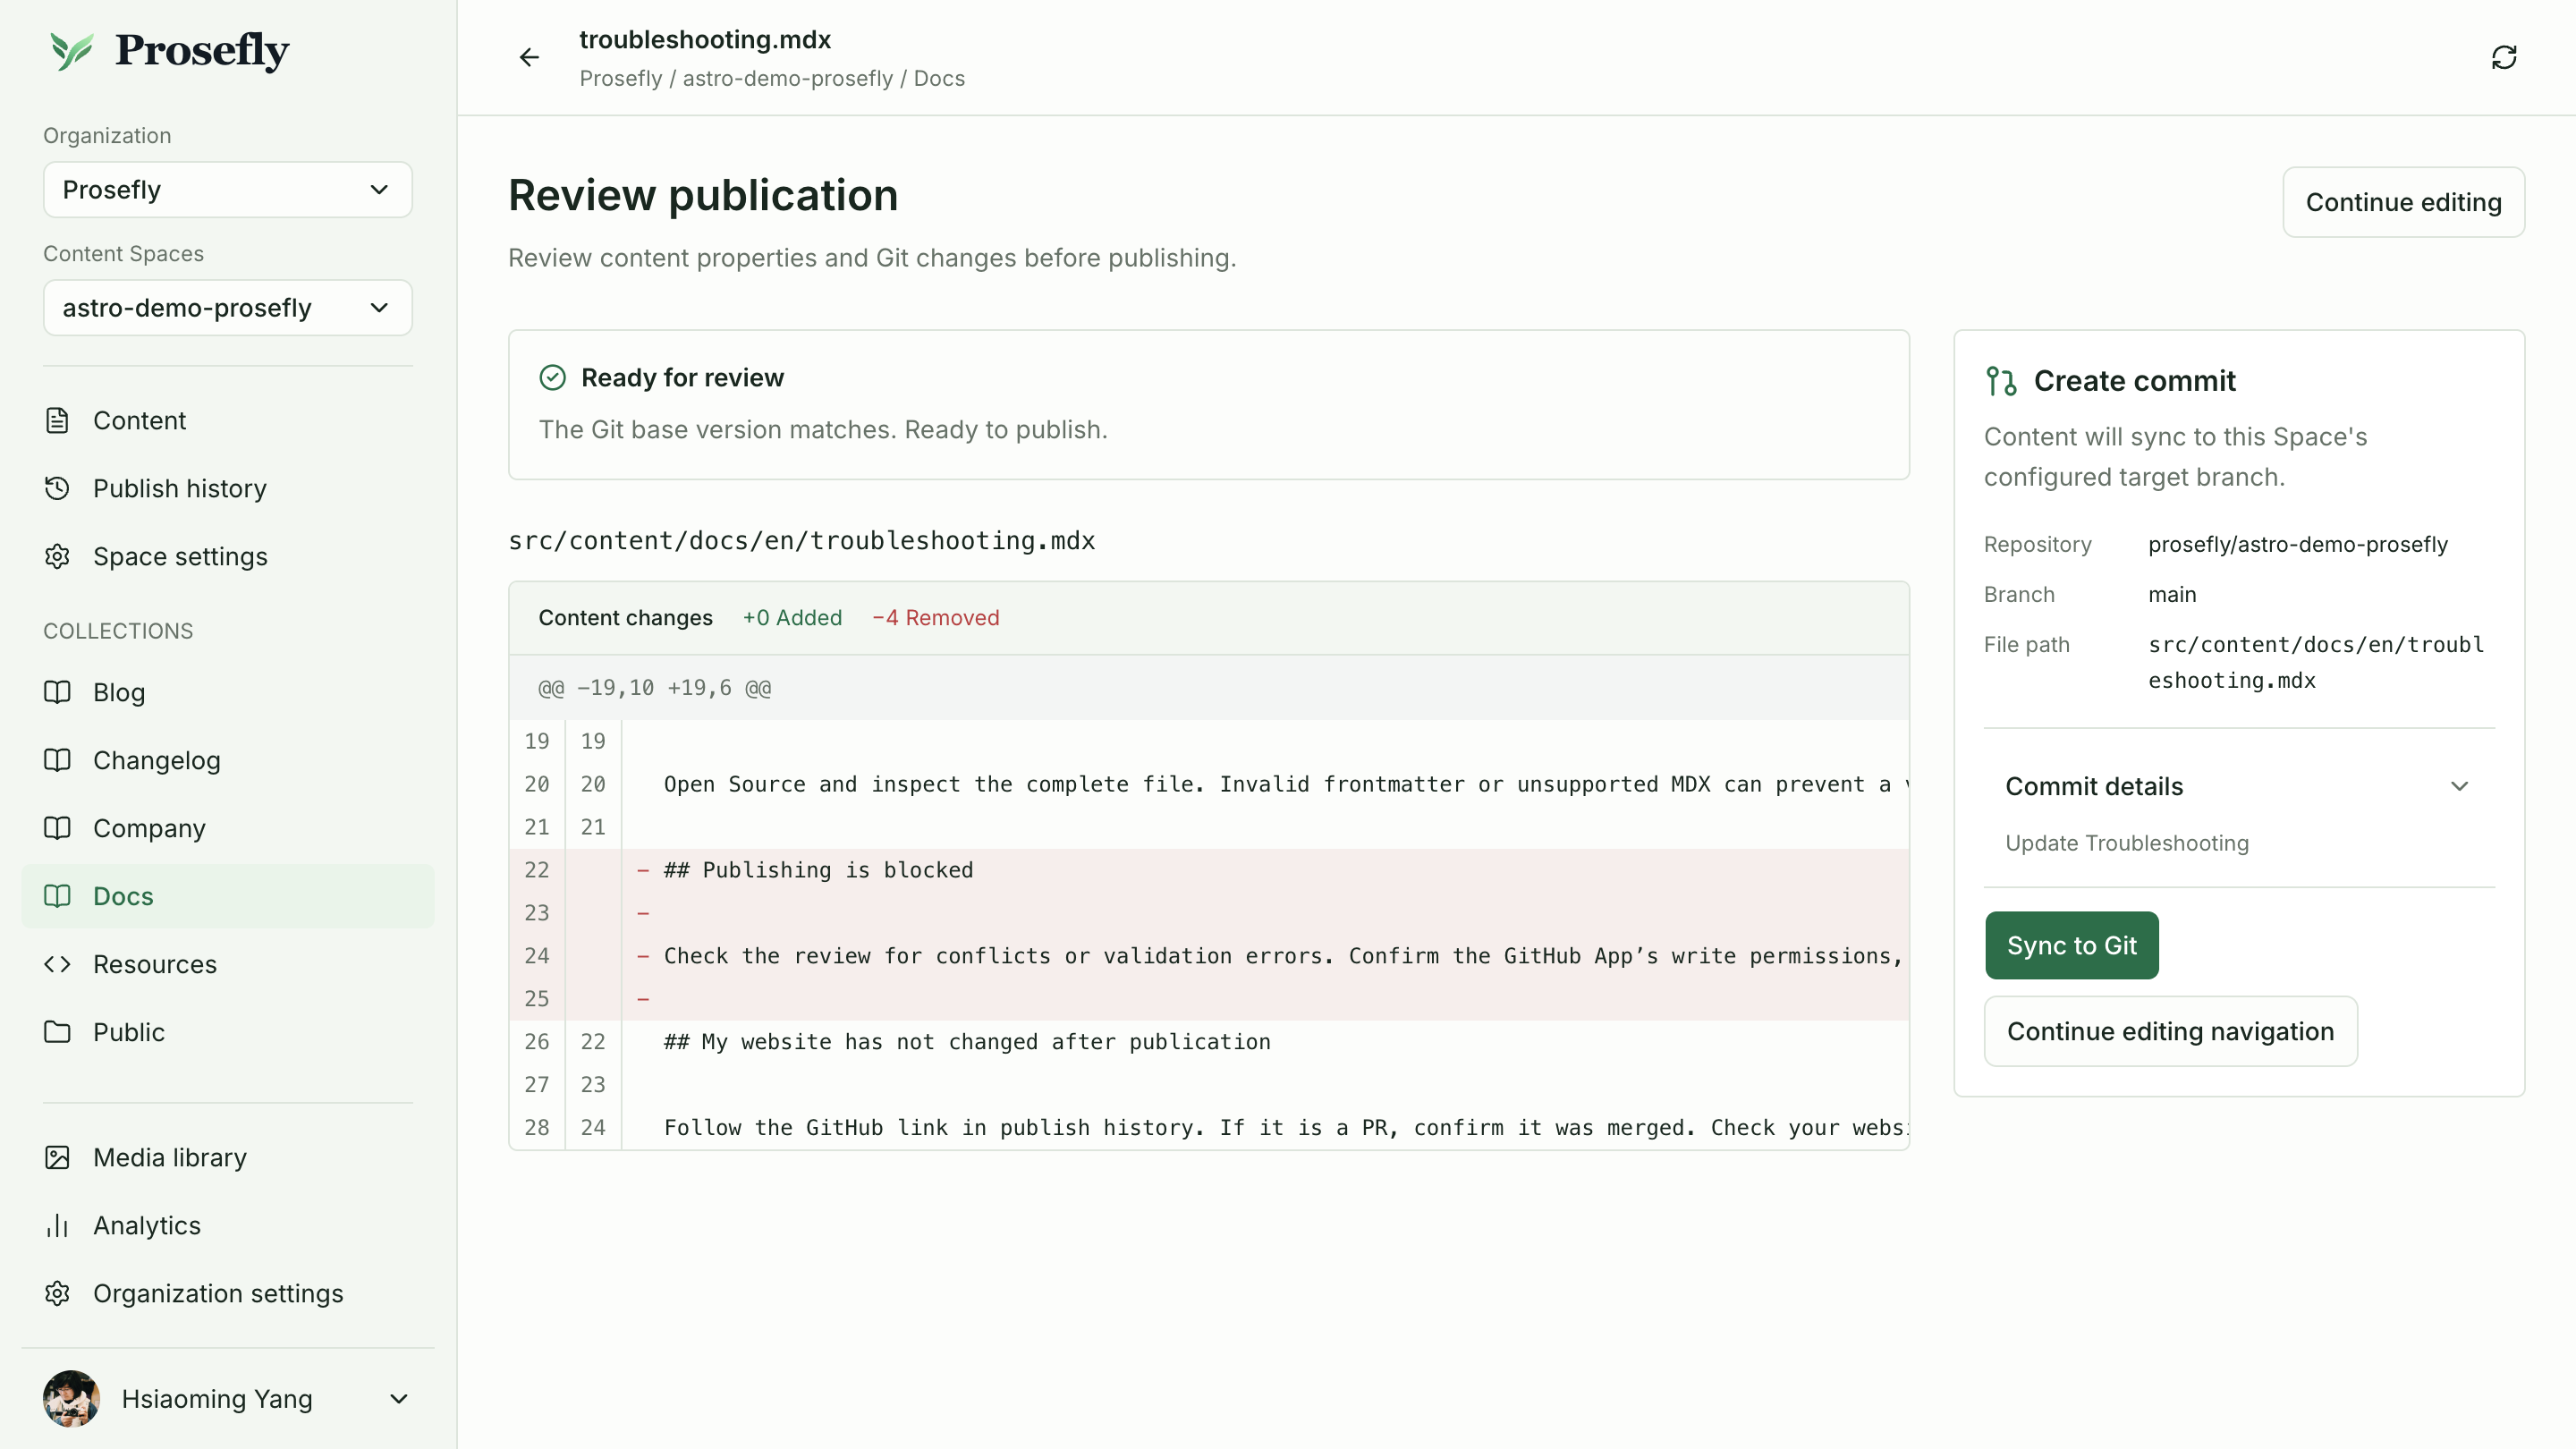The width and height of the screenshot is (2576, 1449).
Task: Click the −4 Removed label
Action: [x=935, y=618]
